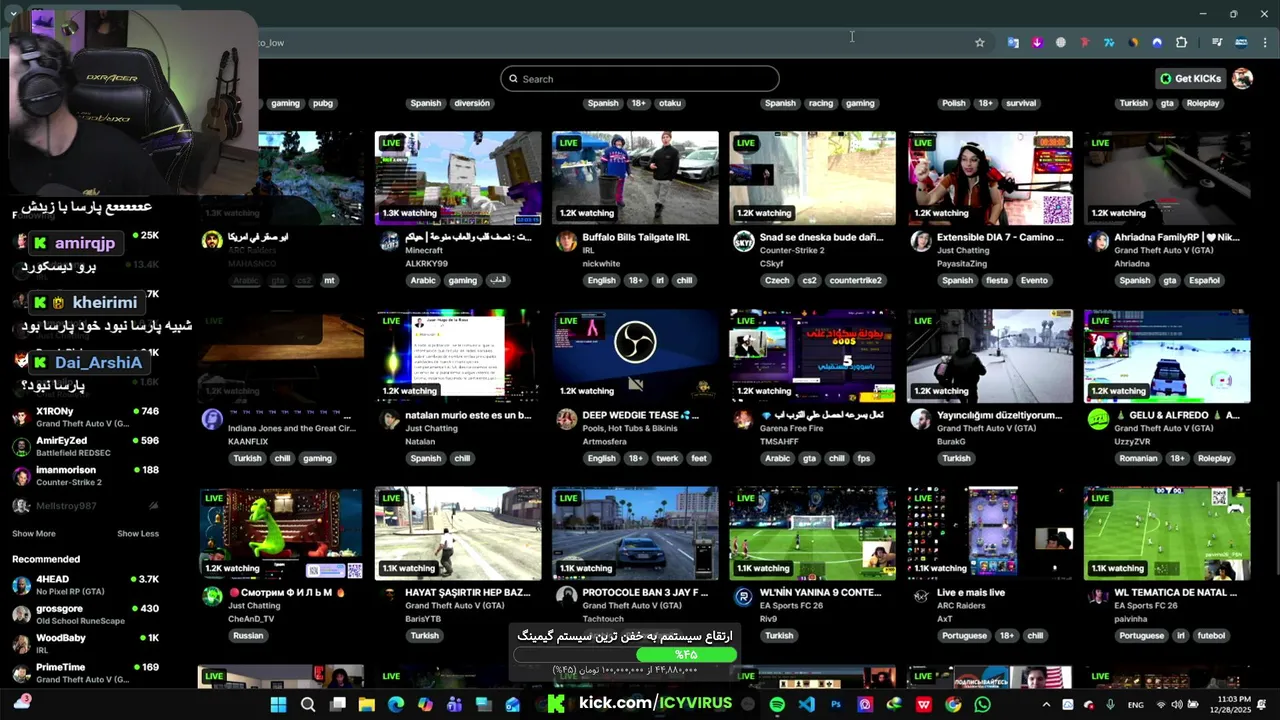Open the GELU & ALFREDO stream thumbnail
The image size is (1280, 720).
pos(1167,355)
